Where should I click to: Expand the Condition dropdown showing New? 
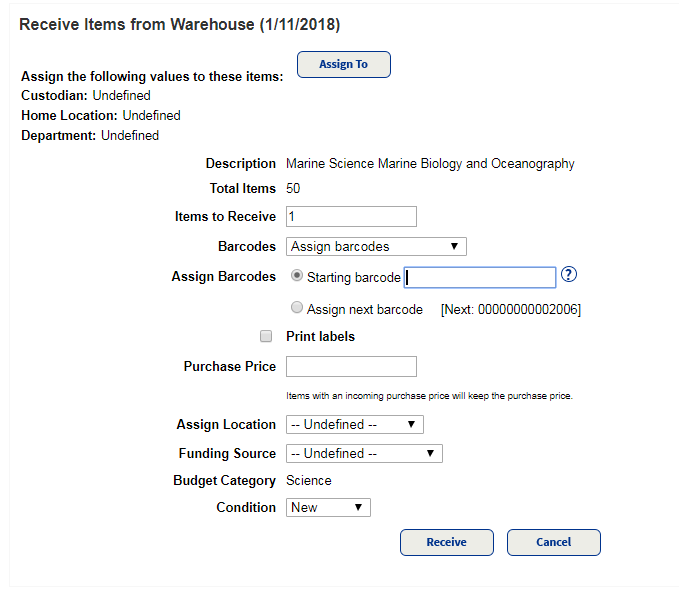(x=328, y=508)
